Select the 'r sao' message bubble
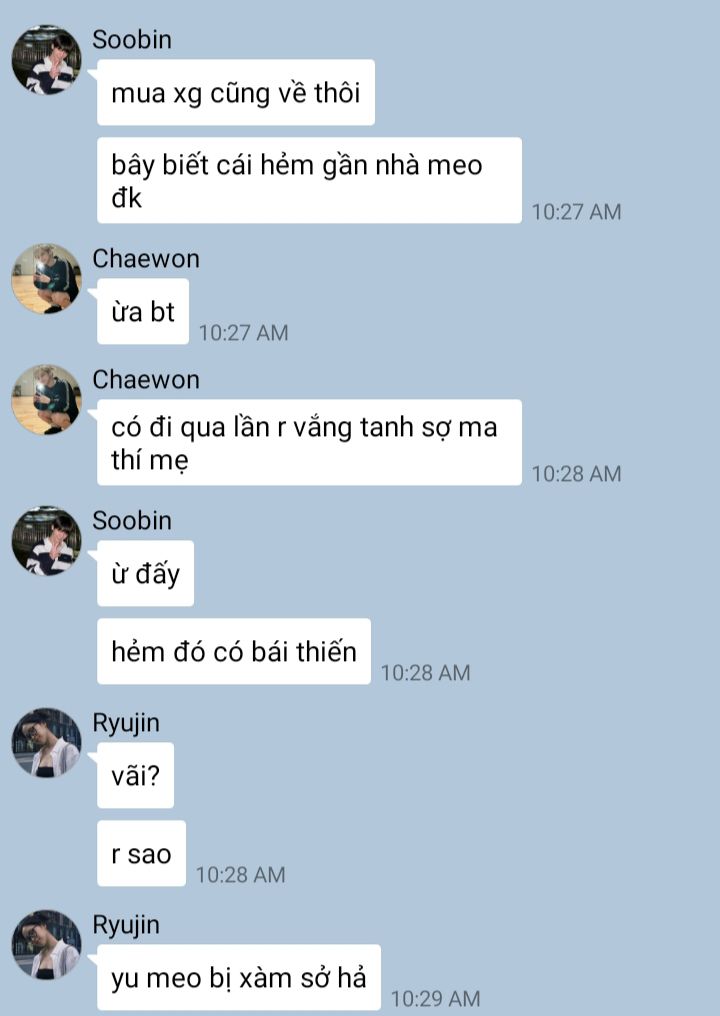This screenshot has width=720, height=1016. point(141,853)
